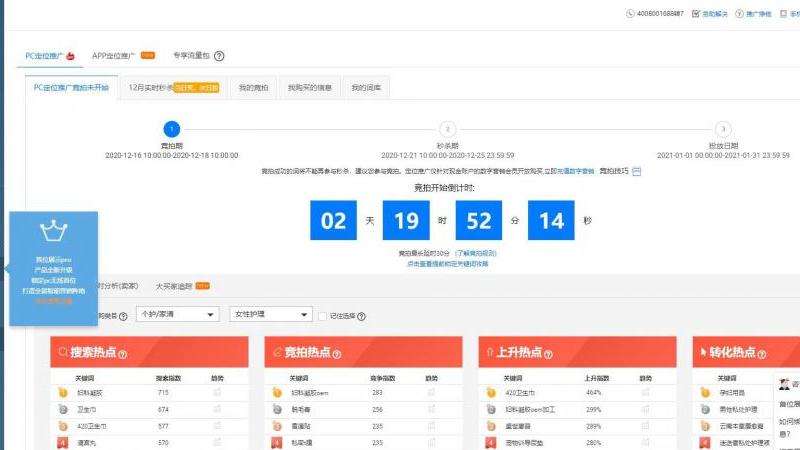Click the 了解竞拍规则 link
The width and height of the screenshot is (800, 450).
pos(475,255)
